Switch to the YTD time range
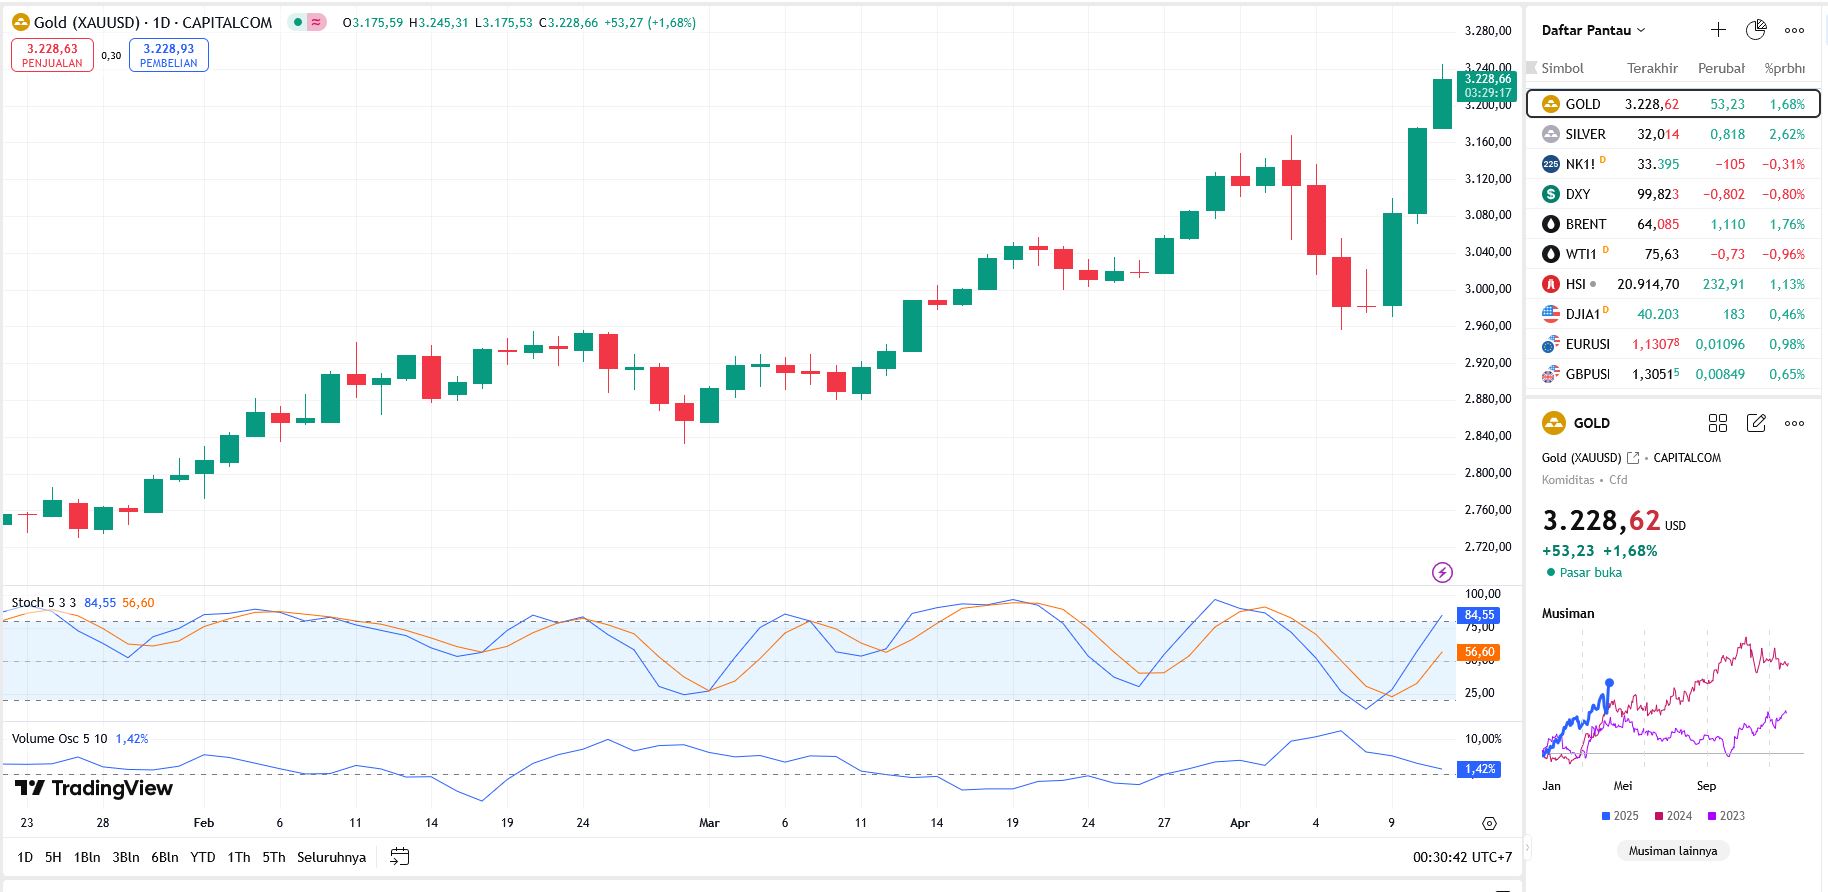This screenshot has width=1828, height=892. (203, 857)
